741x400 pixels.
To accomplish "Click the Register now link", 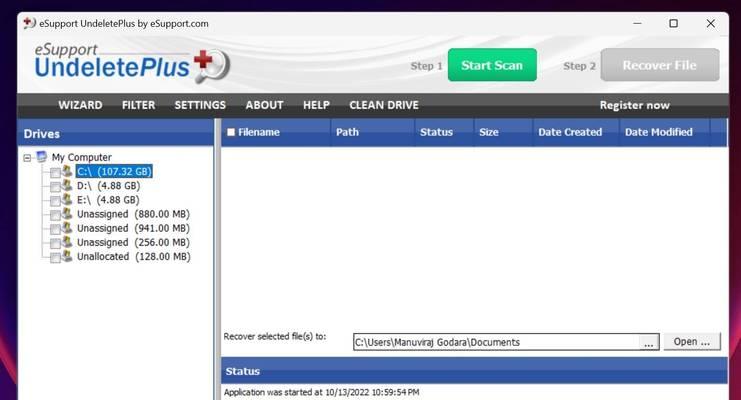I will tap(635, 105).
